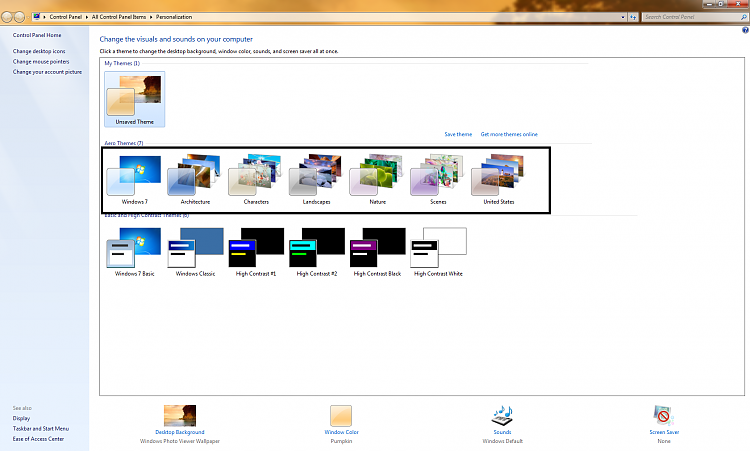
Task: Click the Personalization breadcrumb
Action: coord(174,17)
